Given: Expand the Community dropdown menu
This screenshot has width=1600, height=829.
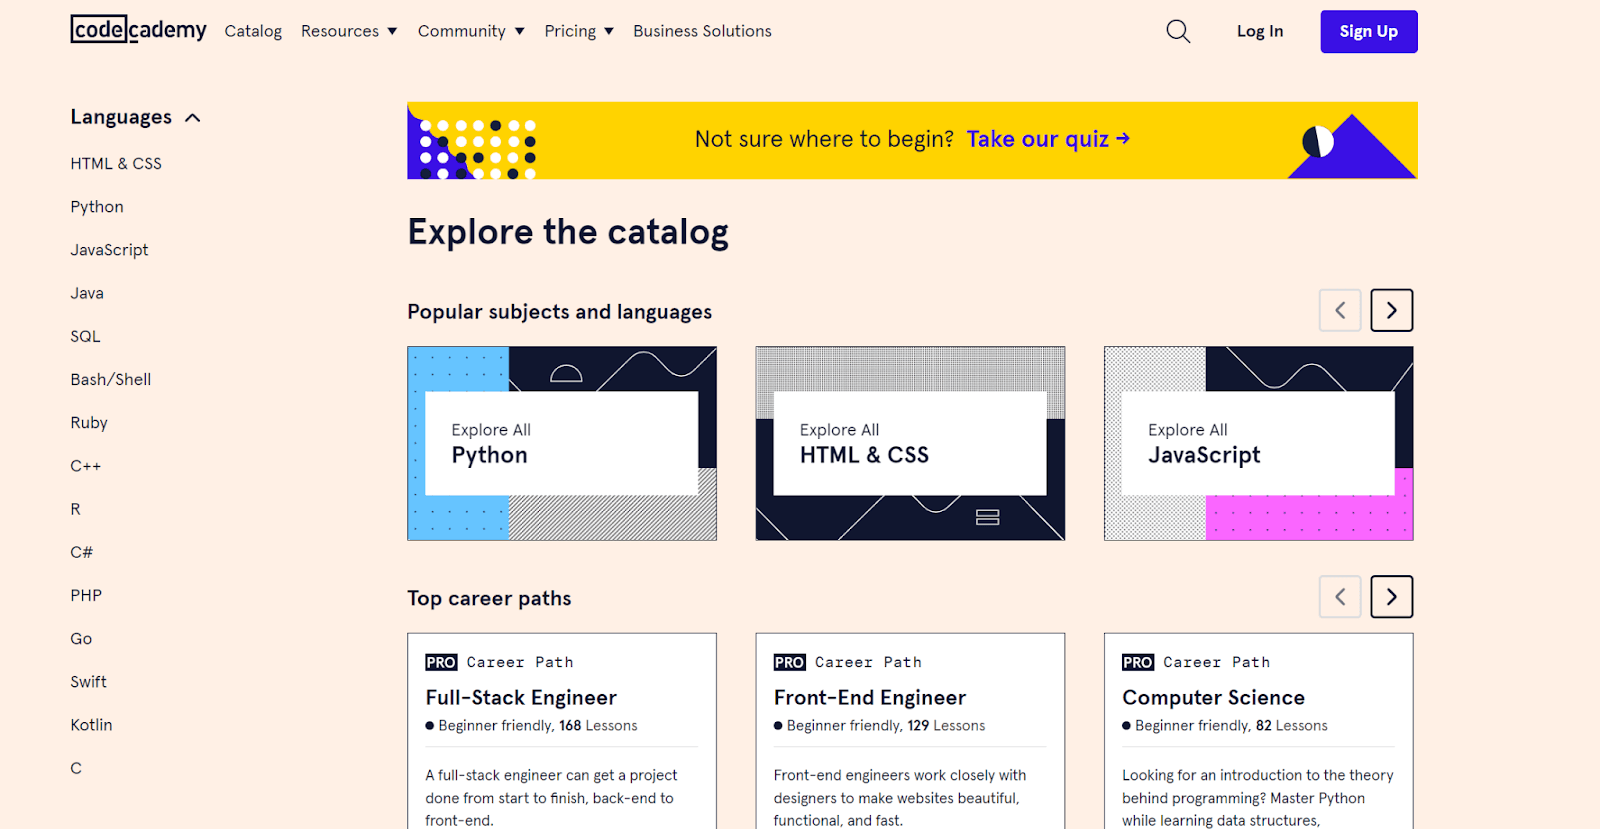Looking at the screenshot, I should click(471, 31).
